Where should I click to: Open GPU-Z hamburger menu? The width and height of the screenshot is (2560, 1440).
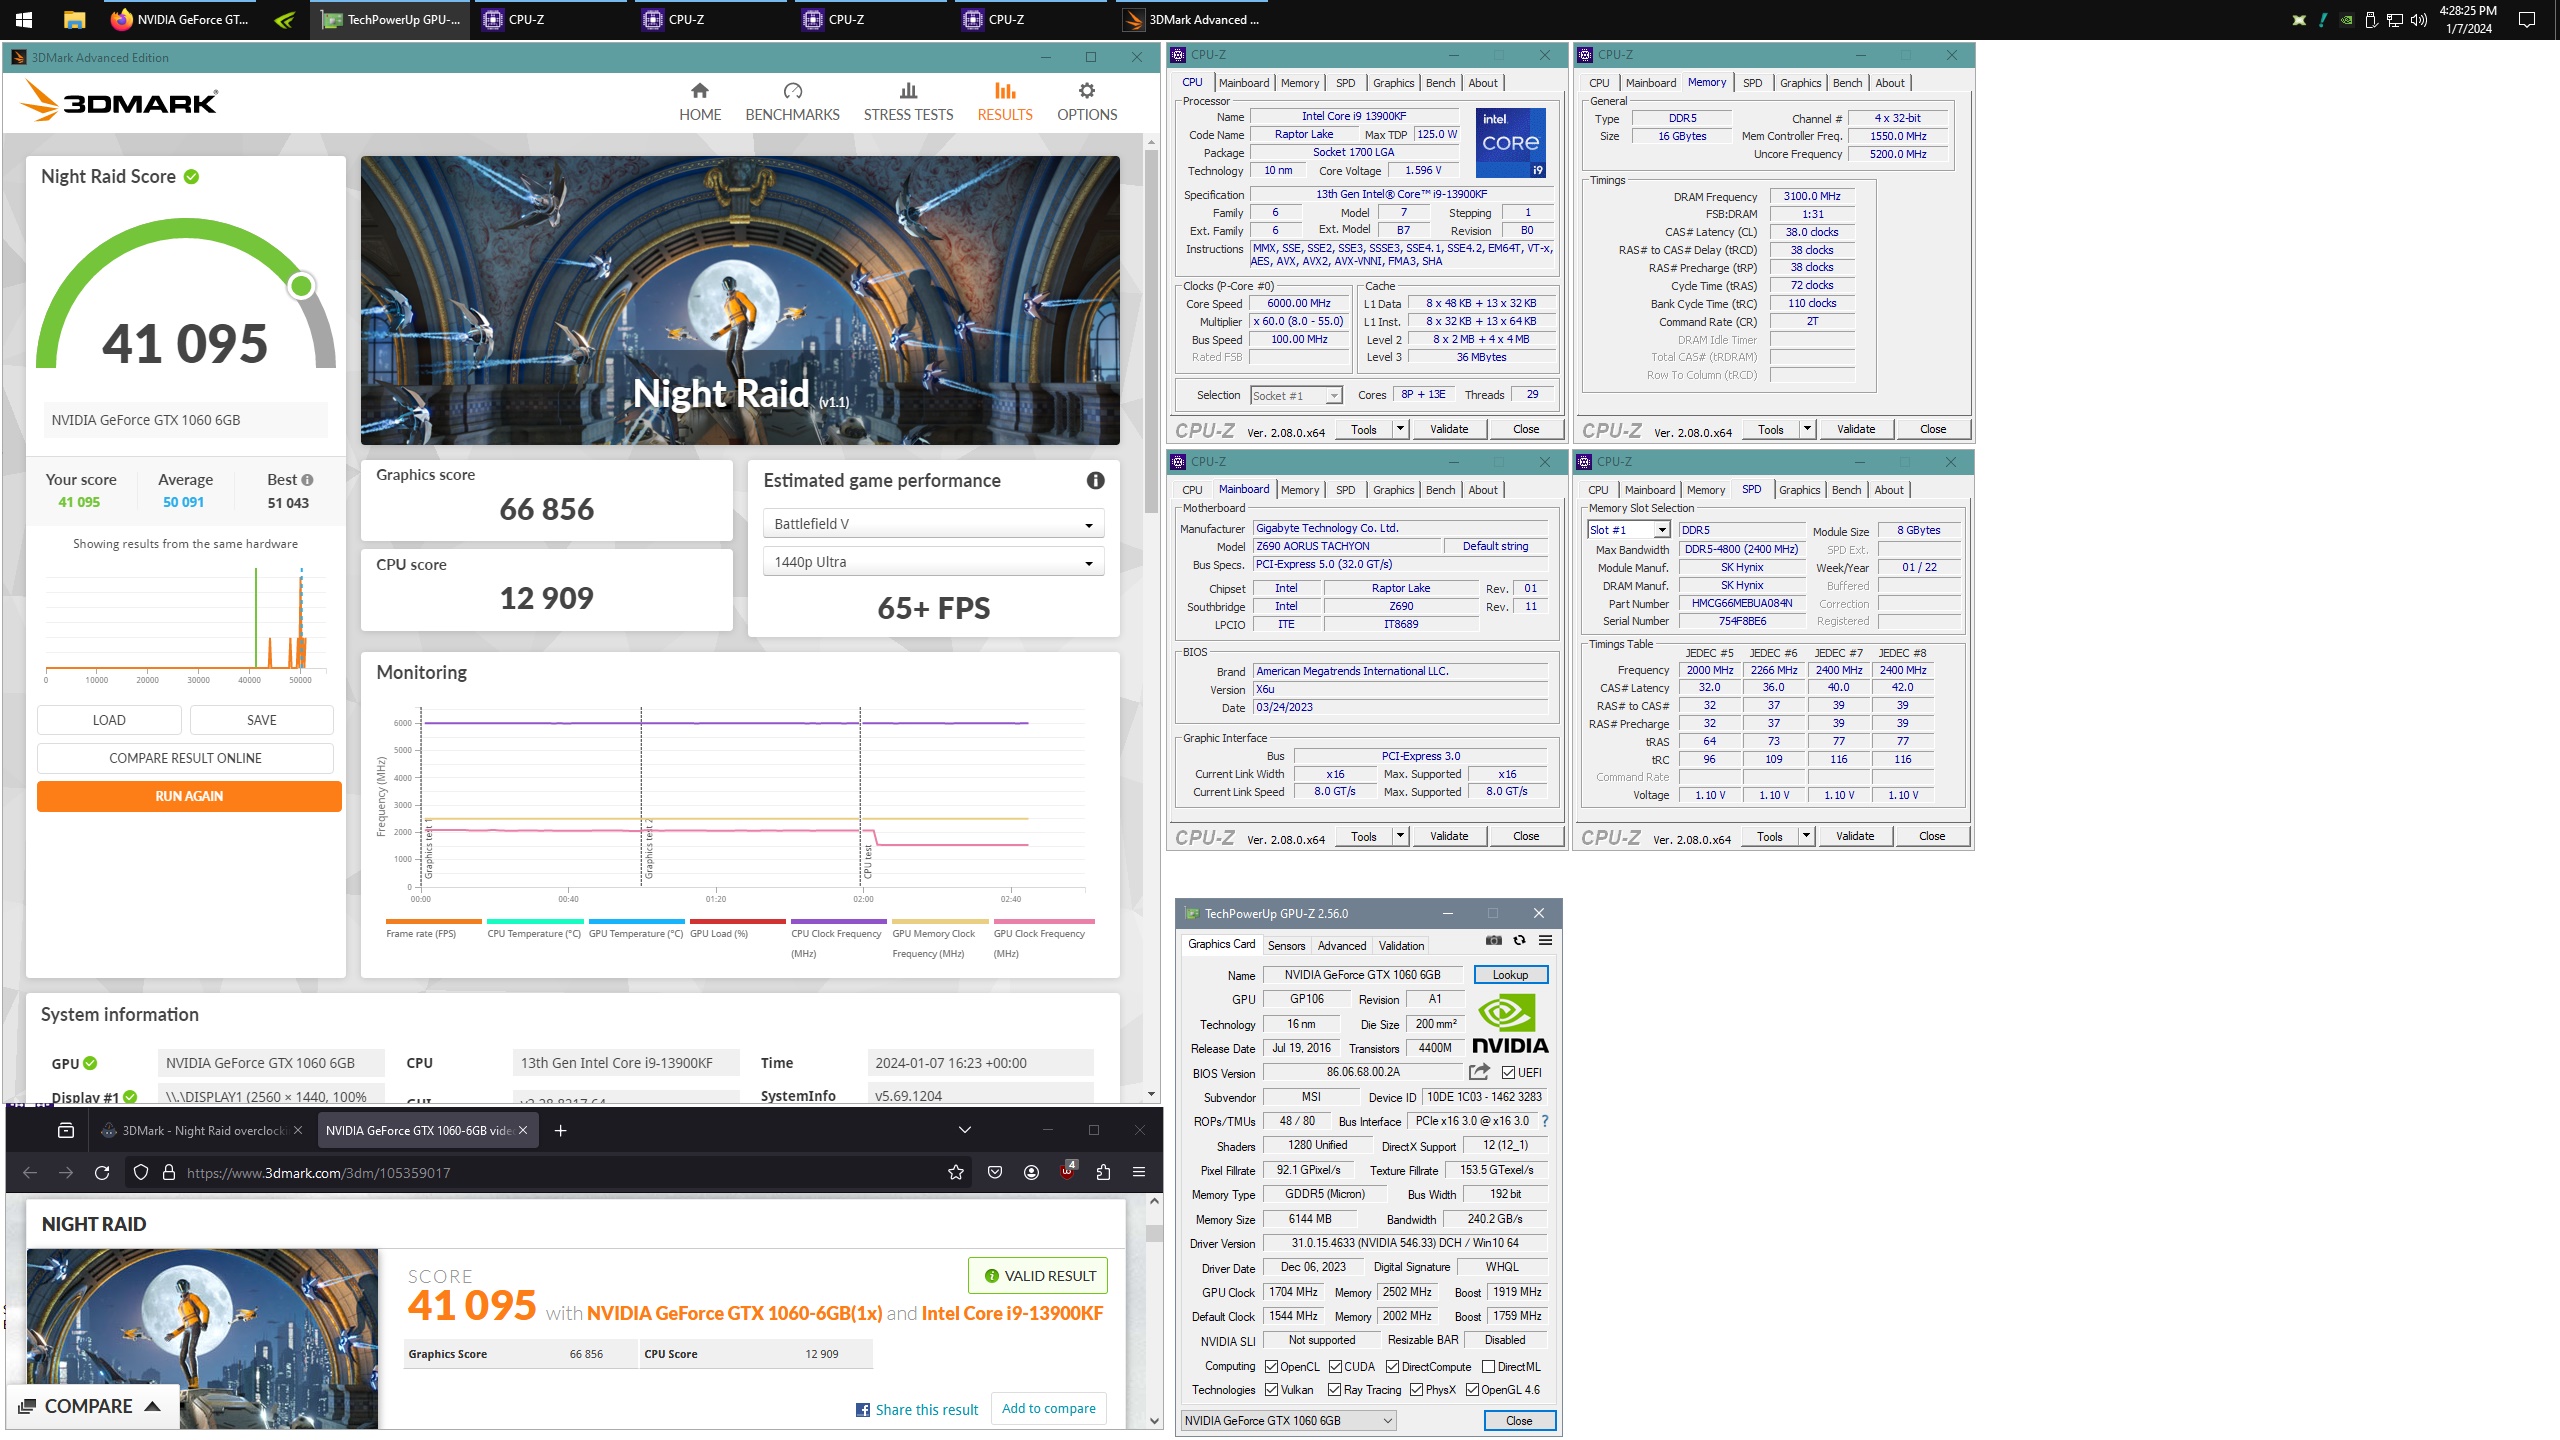point(1546,940)
